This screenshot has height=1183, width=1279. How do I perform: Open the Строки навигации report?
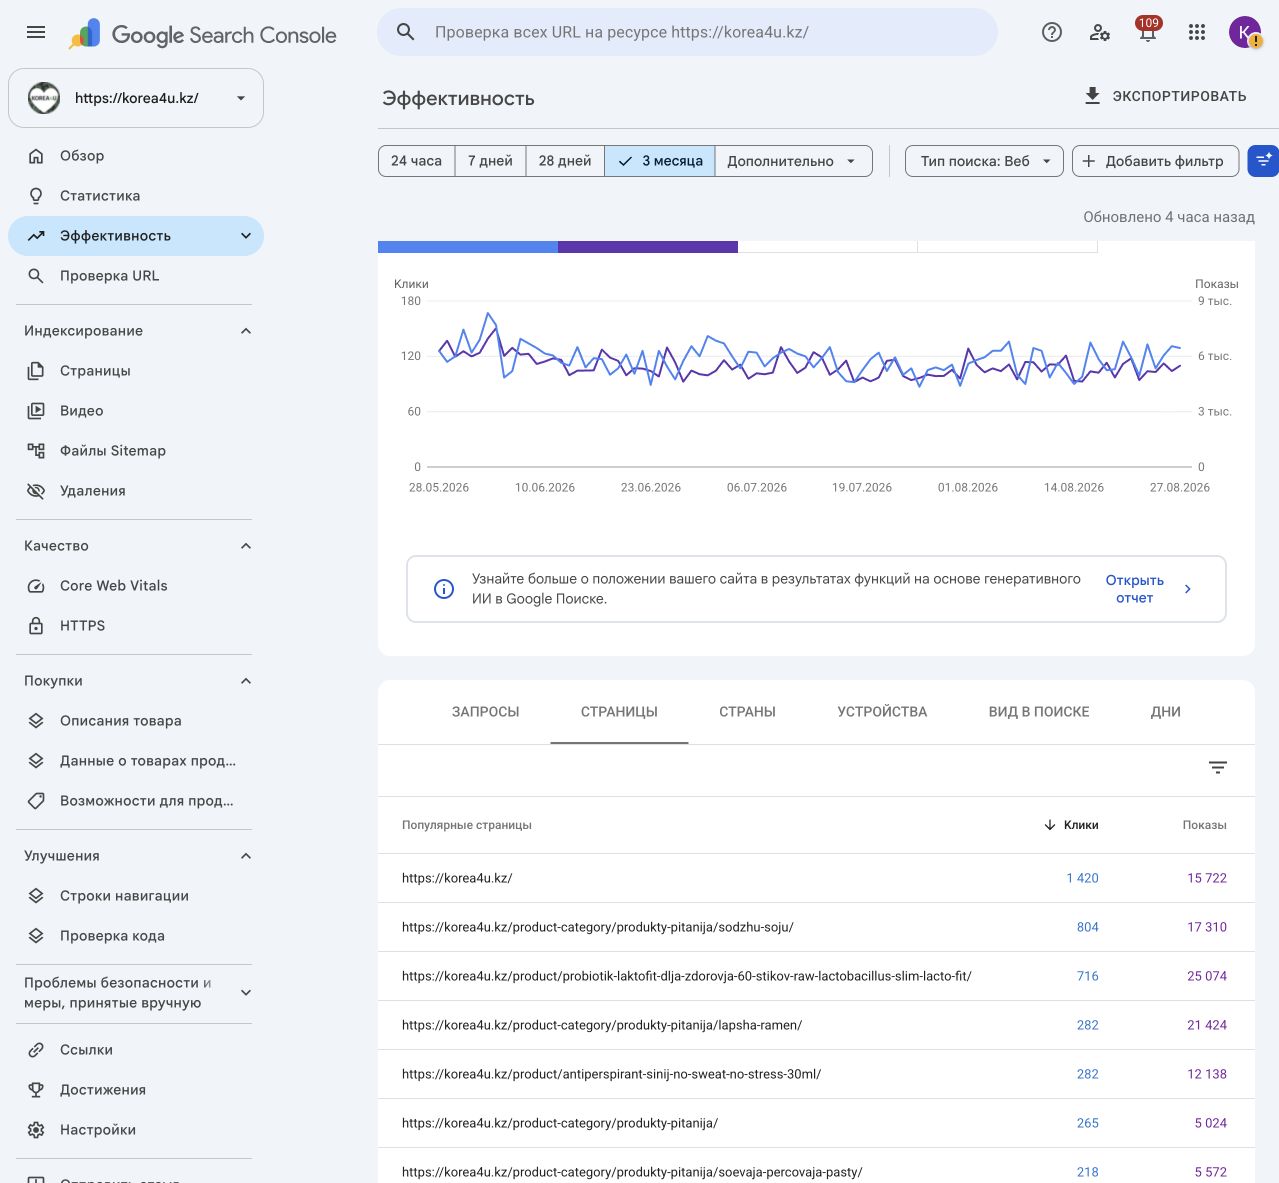(x=124, y=896)
